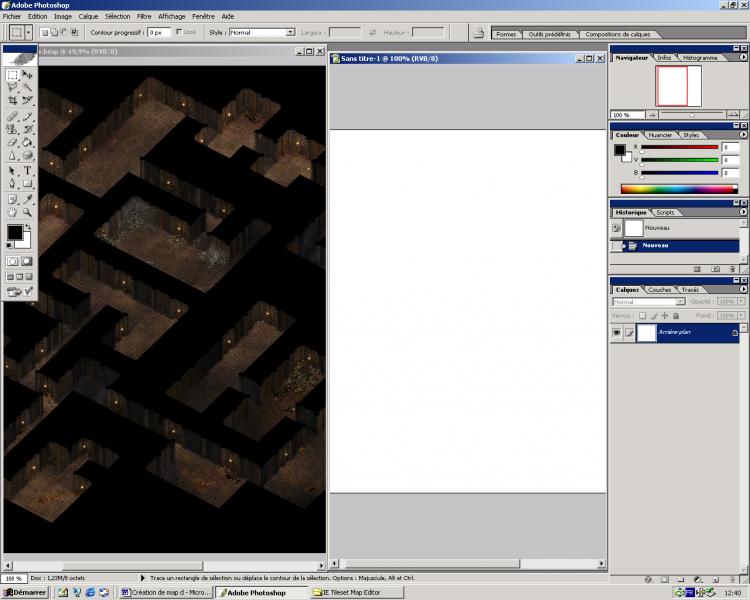
Task: Select the Slice tool
Action: 27,100
